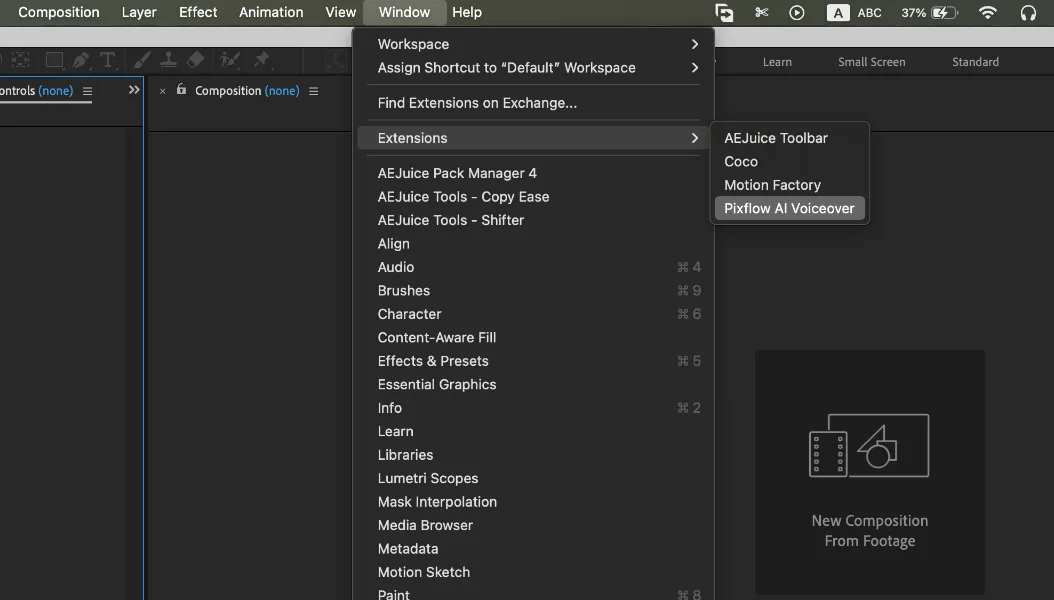Image resolution: width=1054 pixels, height=600 pixels.
Task: Select the Pen tool in the toolbar
Action: 81,60
